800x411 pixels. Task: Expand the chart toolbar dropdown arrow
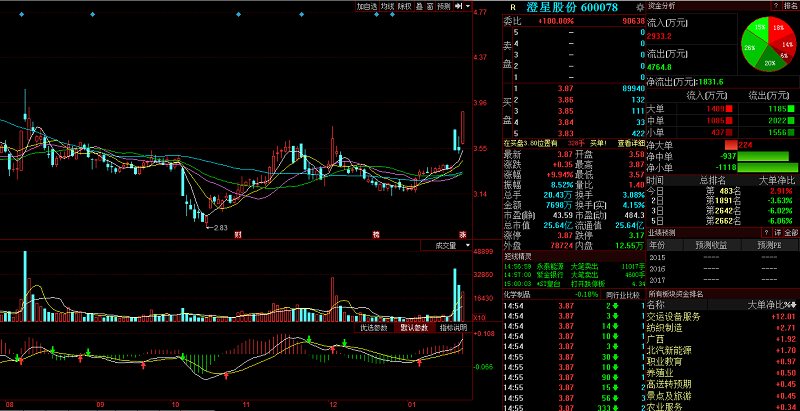pos(467,6)
